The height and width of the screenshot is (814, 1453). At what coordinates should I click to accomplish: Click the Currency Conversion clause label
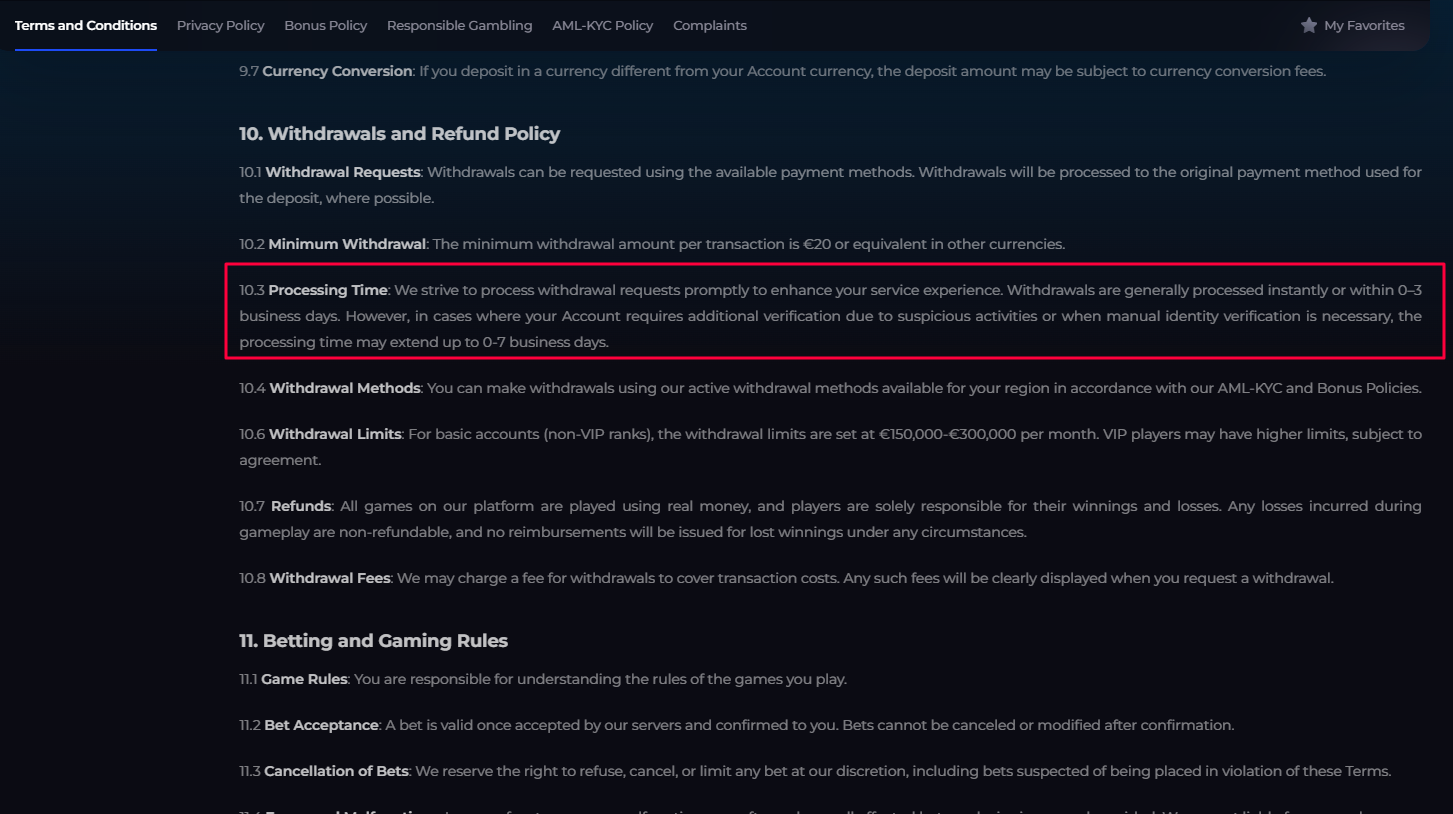coord(337,72)
